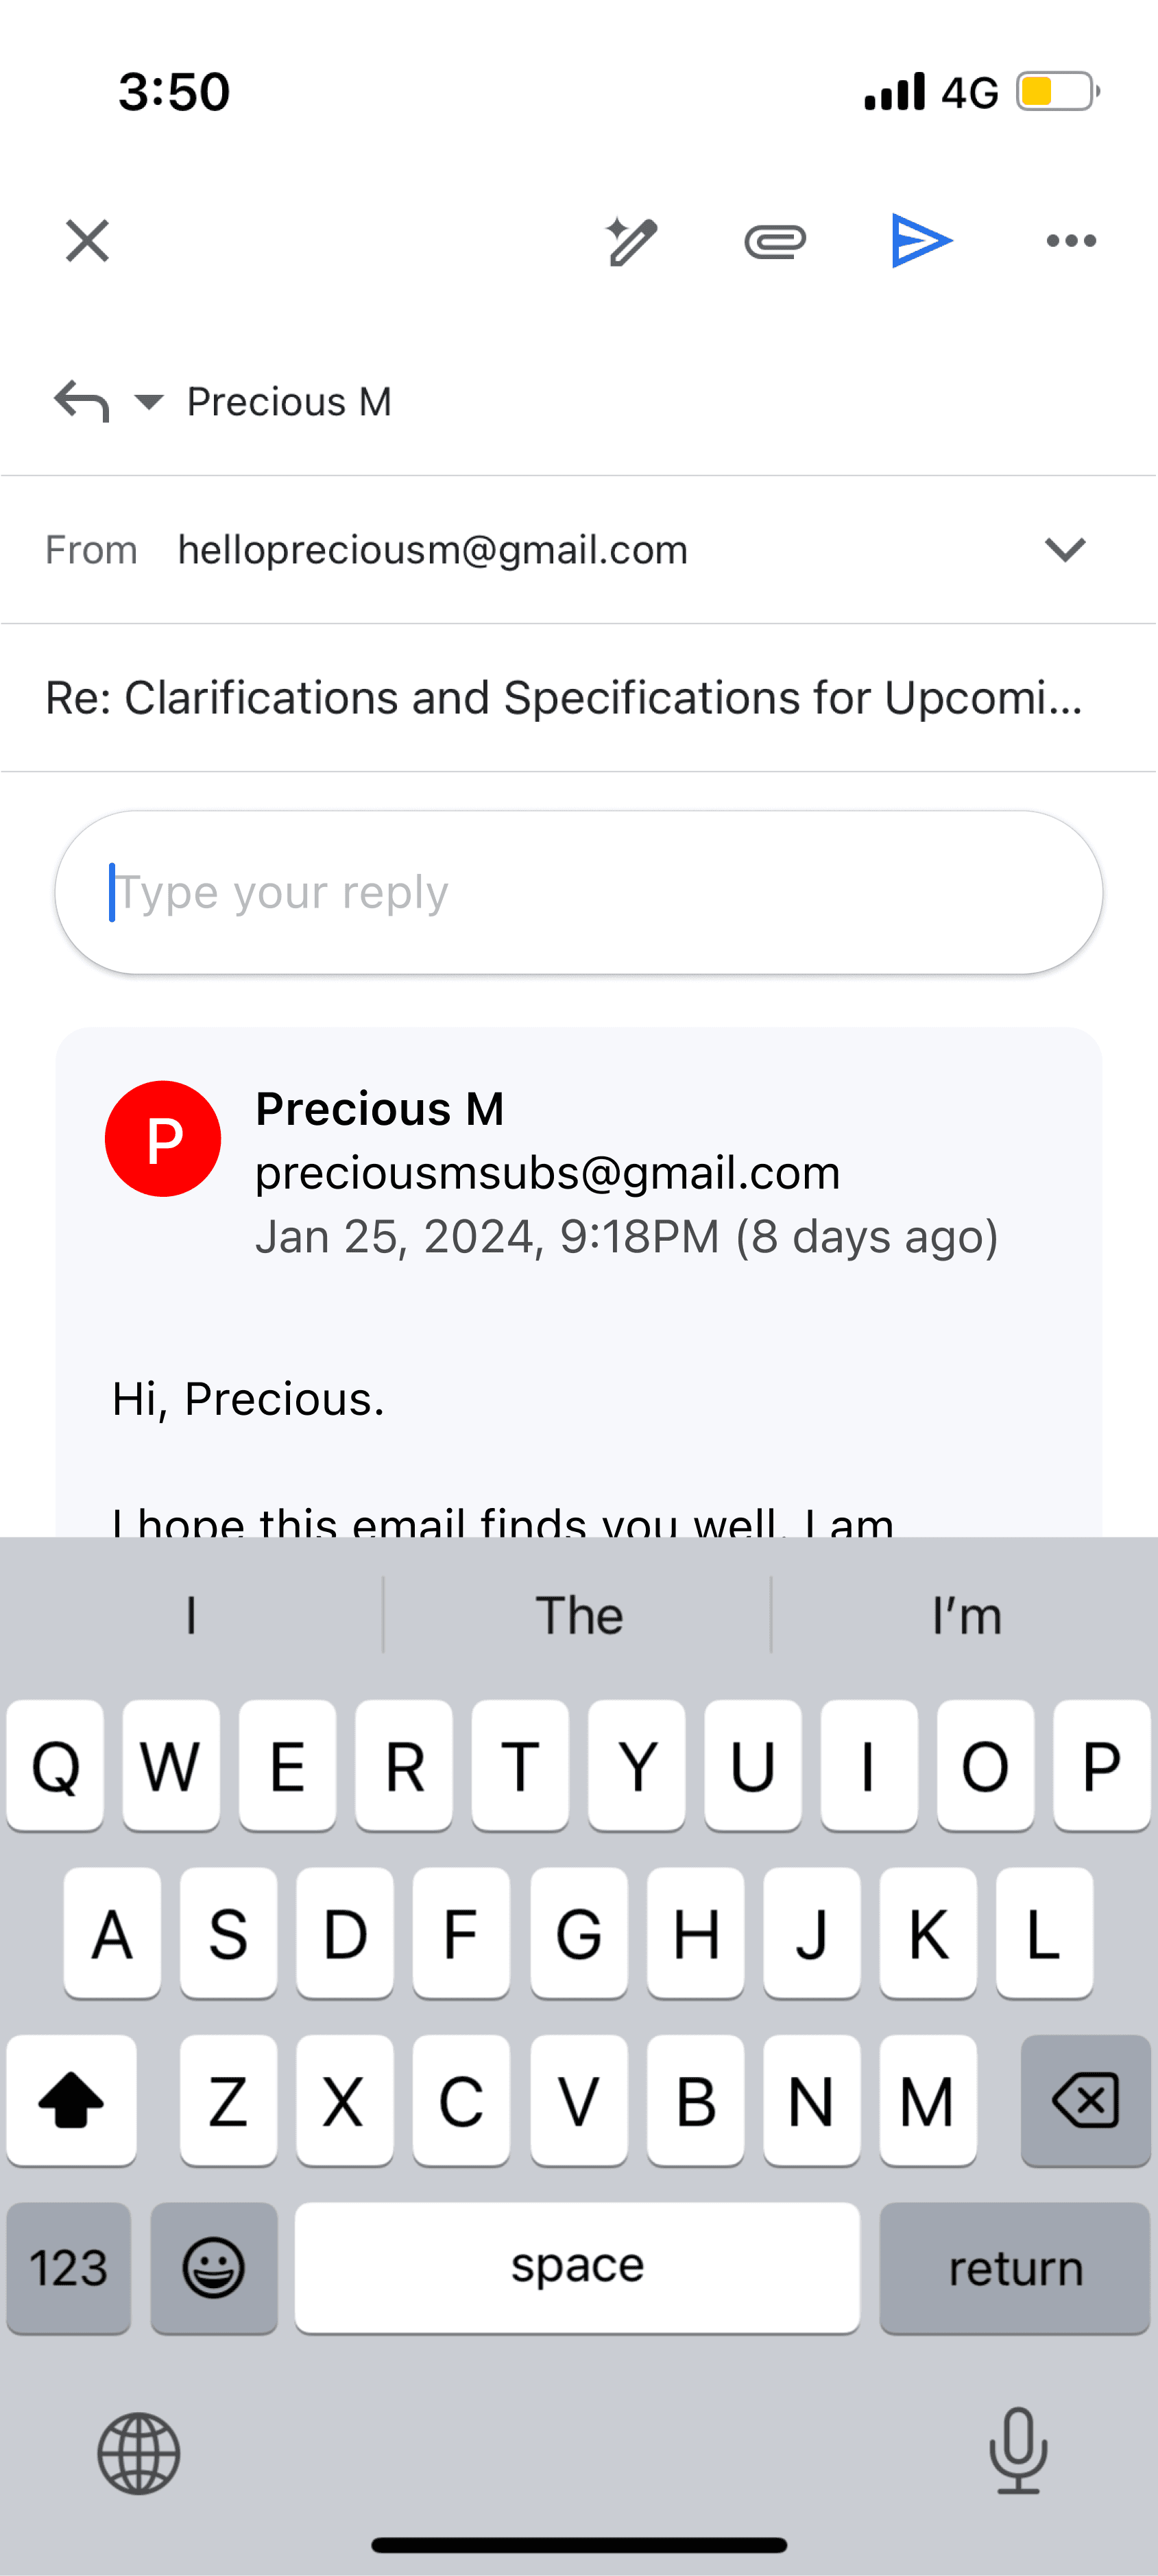Focus the Type your reply field
The width and height of the screenshot is (1158, 2576).
pos(579,892)
